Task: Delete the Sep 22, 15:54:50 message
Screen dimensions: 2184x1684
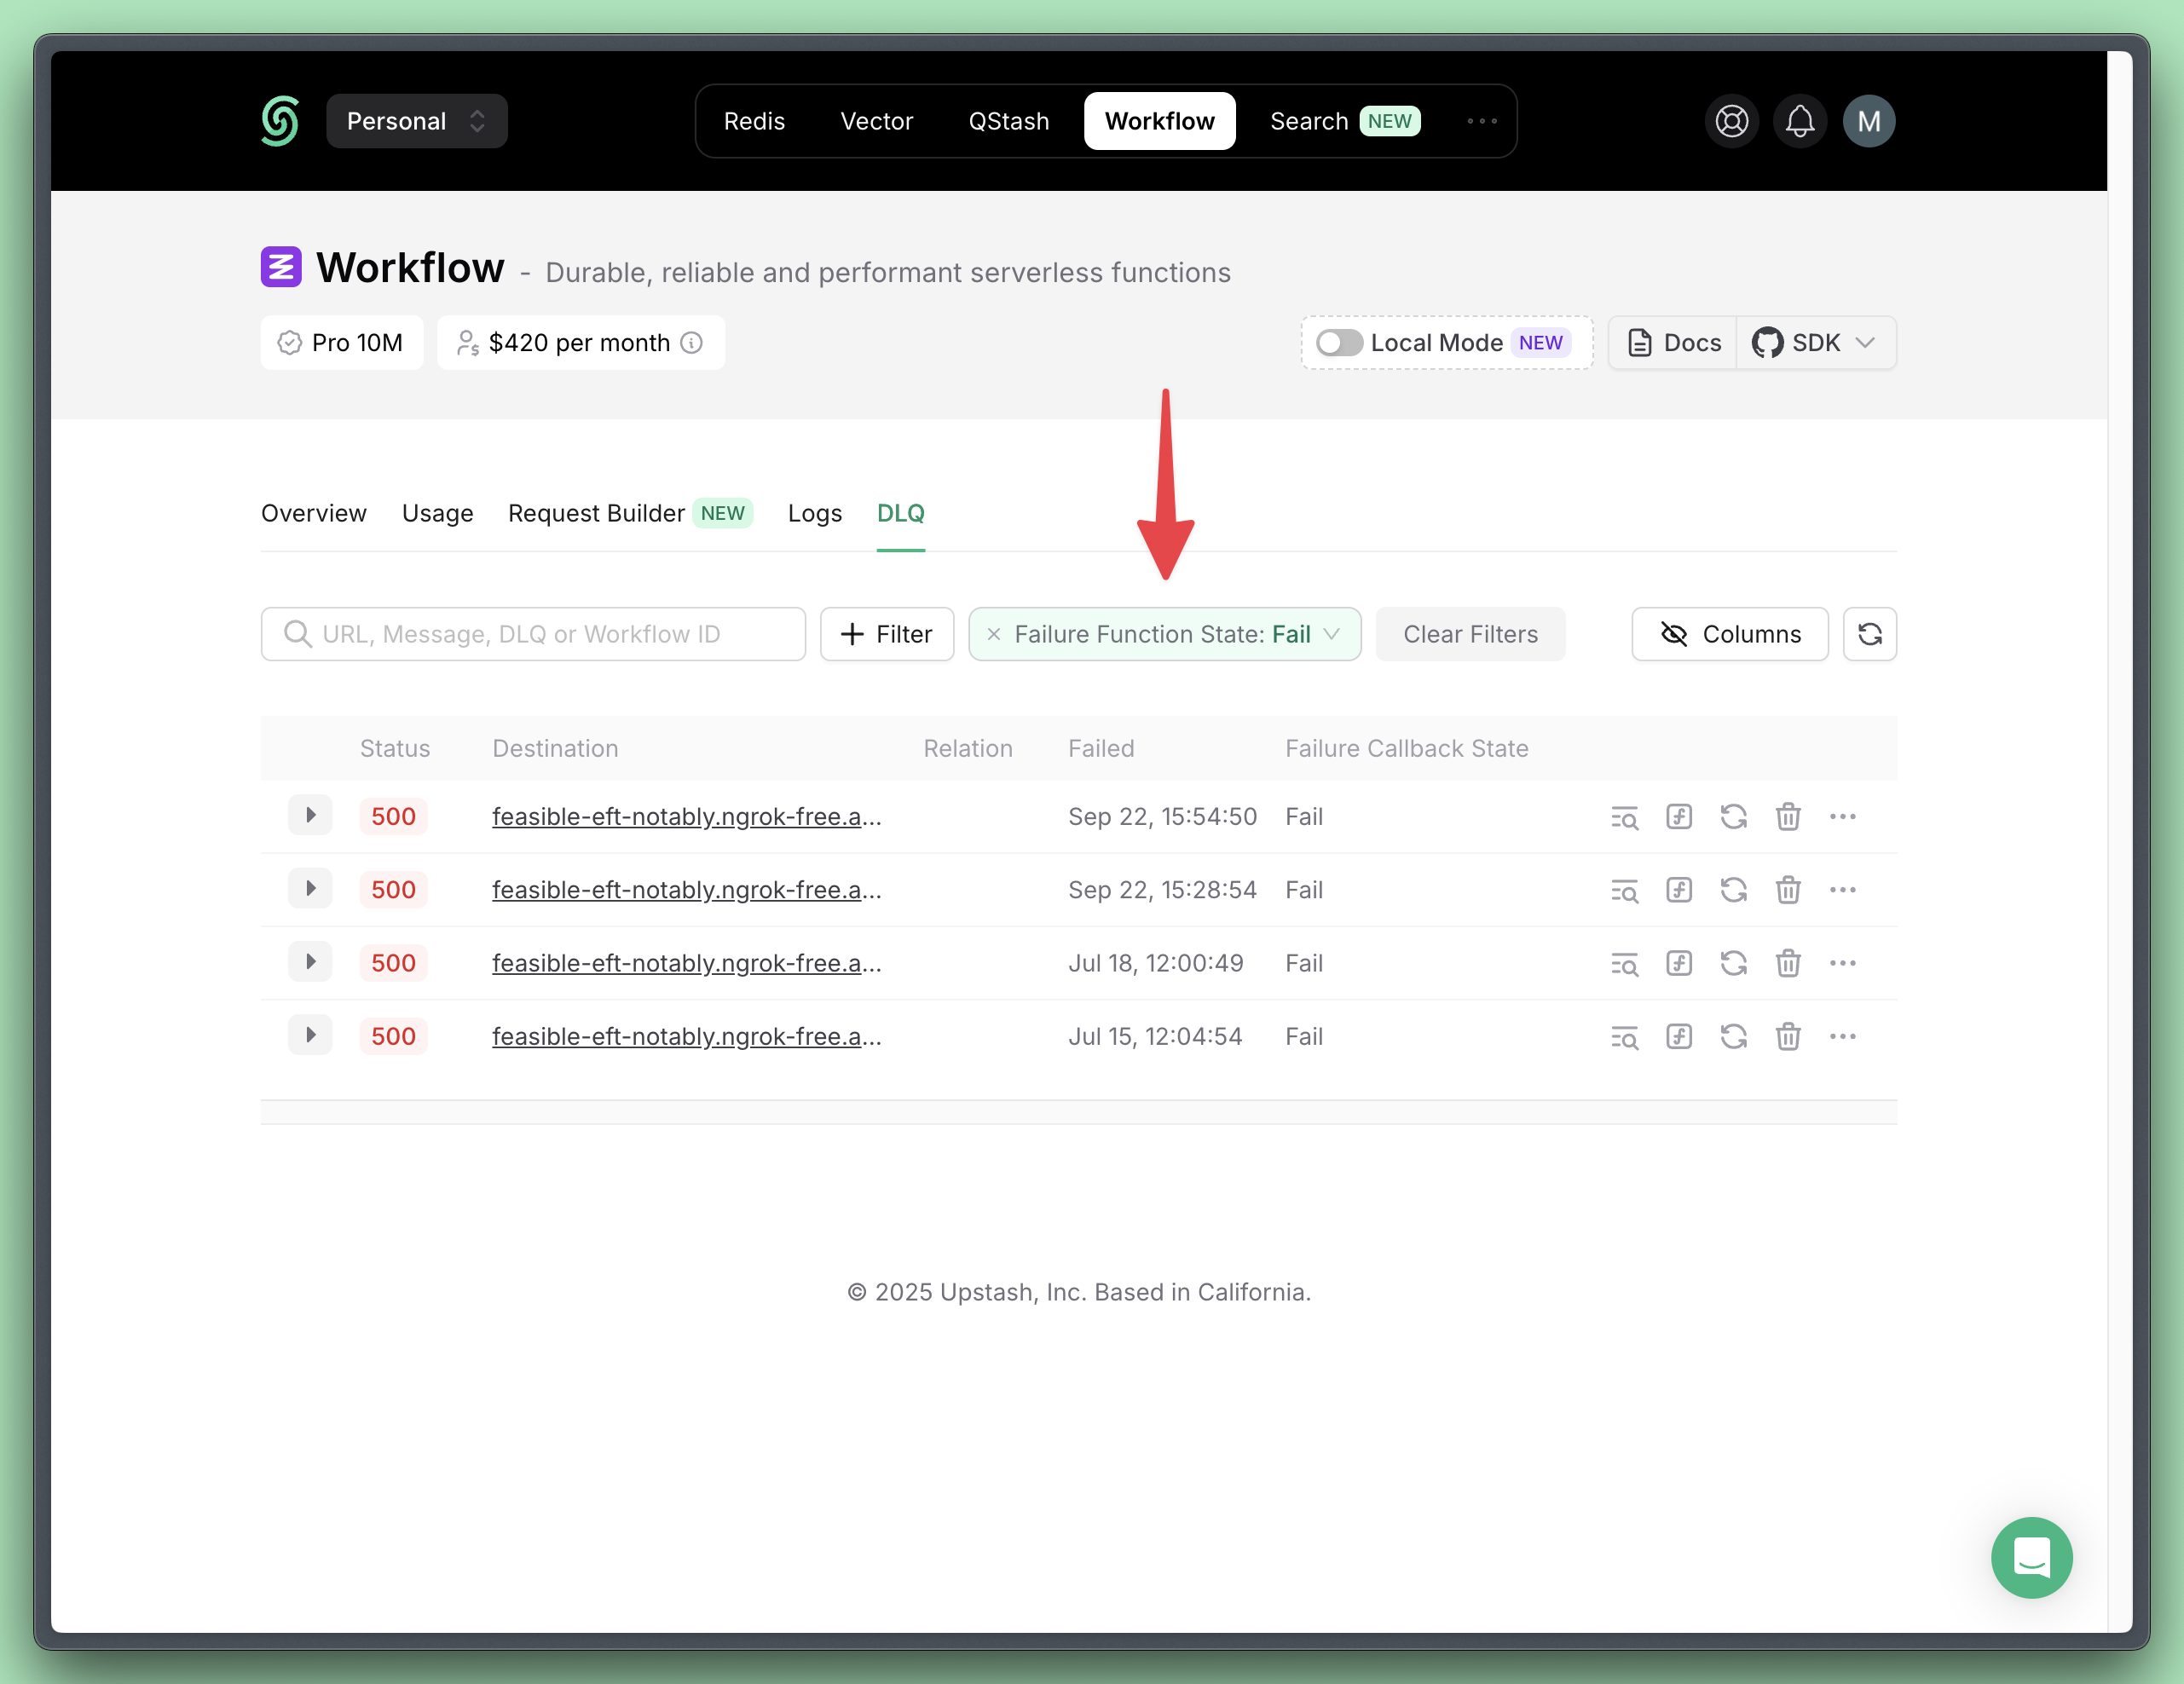Action: tap(1788, 817)
